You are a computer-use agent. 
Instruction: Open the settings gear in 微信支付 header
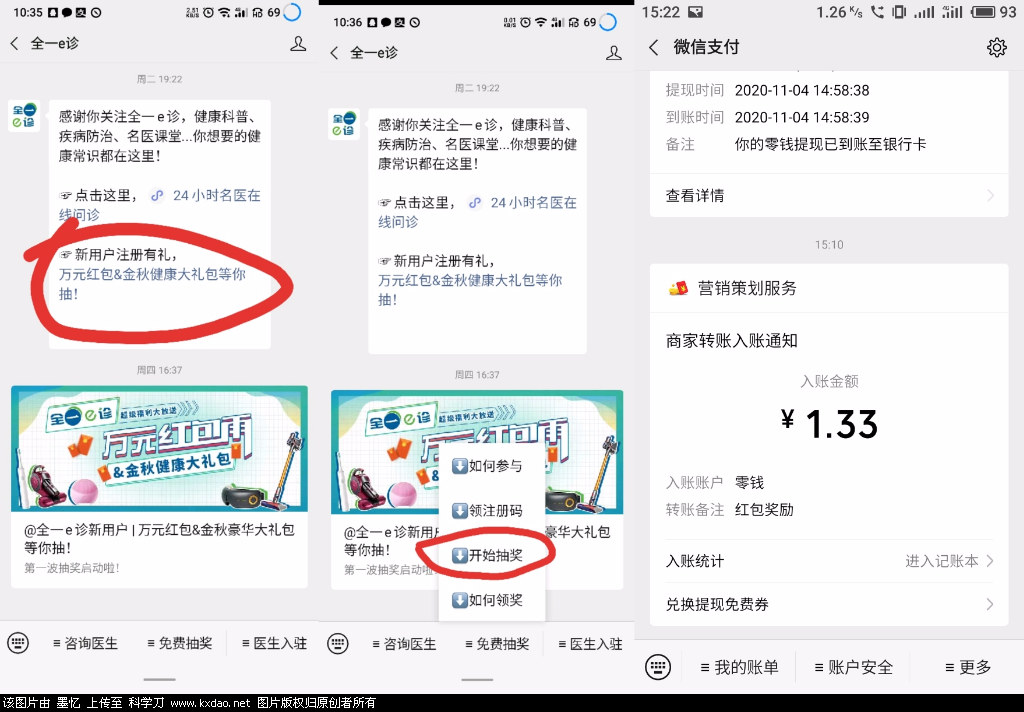tap(996, 48)
